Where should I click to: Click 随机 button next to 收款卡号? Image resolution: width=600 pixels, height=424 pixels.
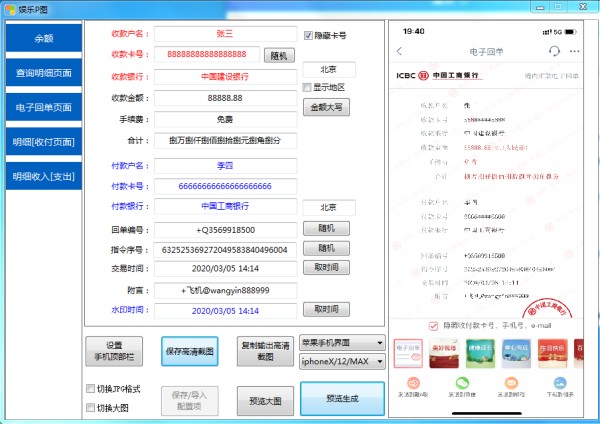[x=279, y=55]
